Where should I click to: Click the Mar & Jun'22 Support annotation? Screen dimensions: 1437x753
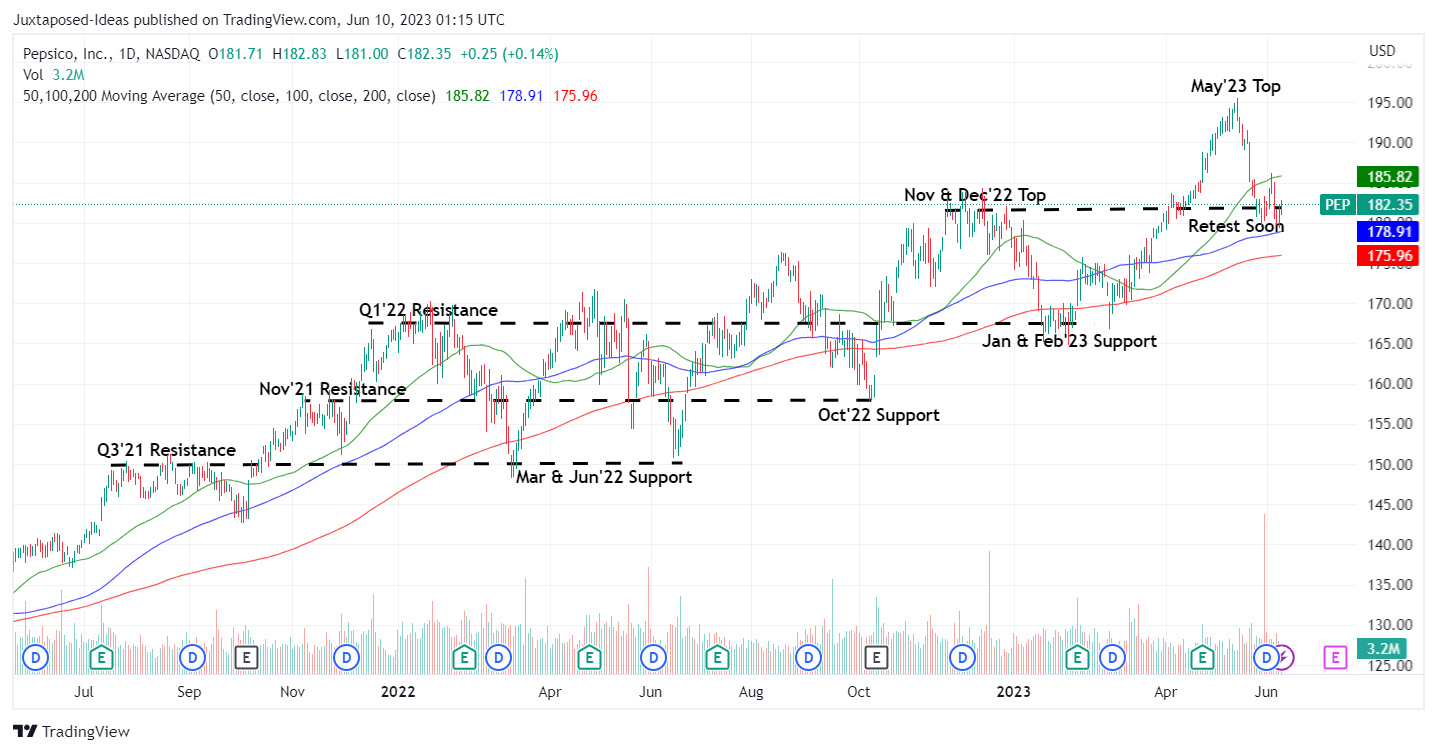click(604, 477)
